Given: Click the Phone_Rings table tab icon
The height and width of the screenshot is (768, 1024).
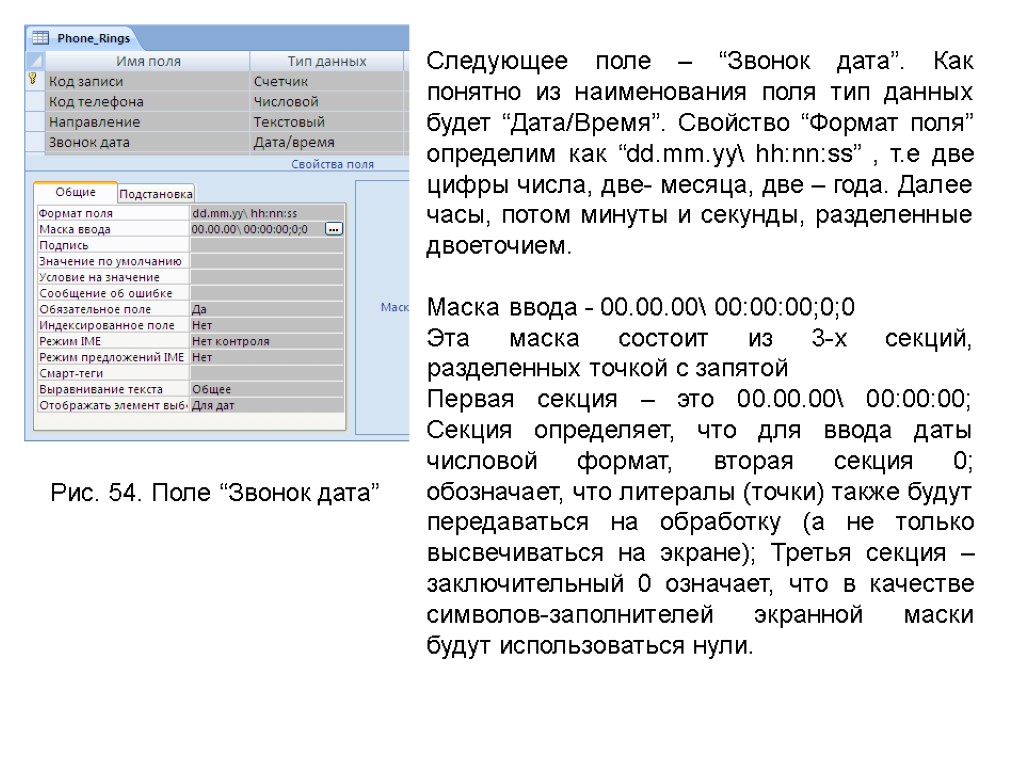Looking at the screenshot, I should (40, 38).
